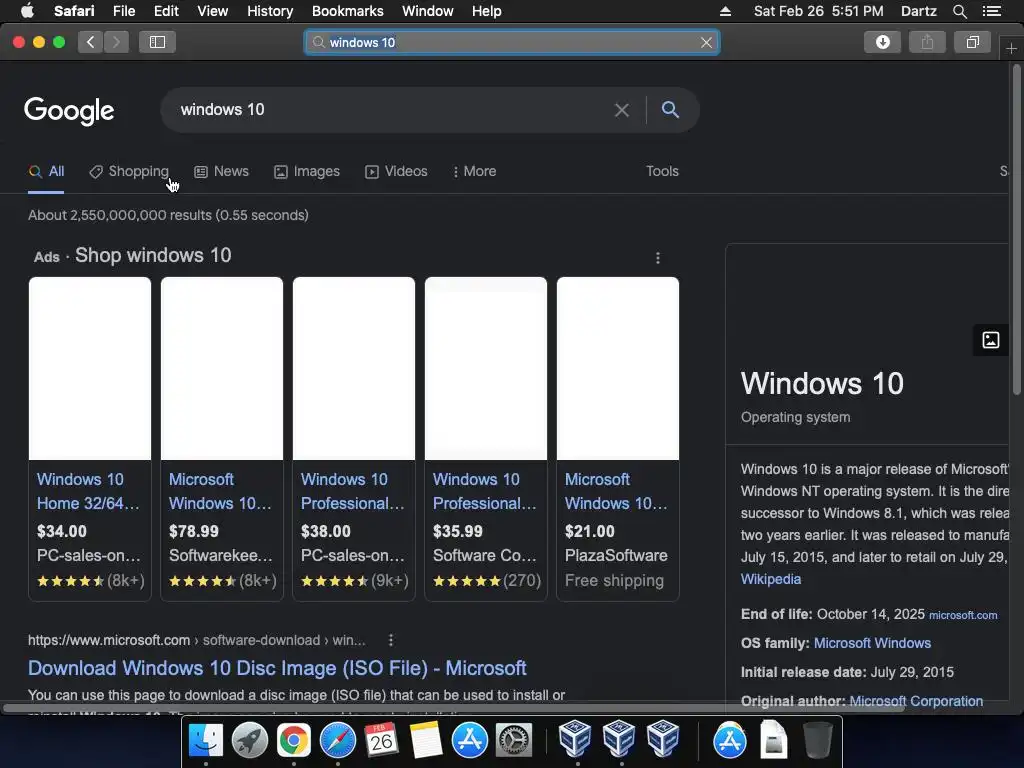Show Safari downloads

point(882,42)
